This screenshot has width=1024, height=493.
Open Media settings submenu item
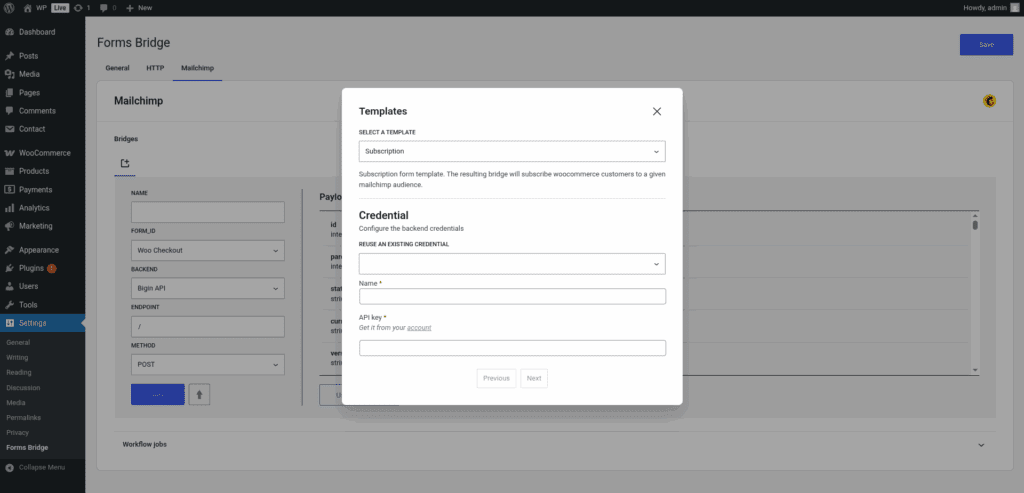(x=16, y=402)
